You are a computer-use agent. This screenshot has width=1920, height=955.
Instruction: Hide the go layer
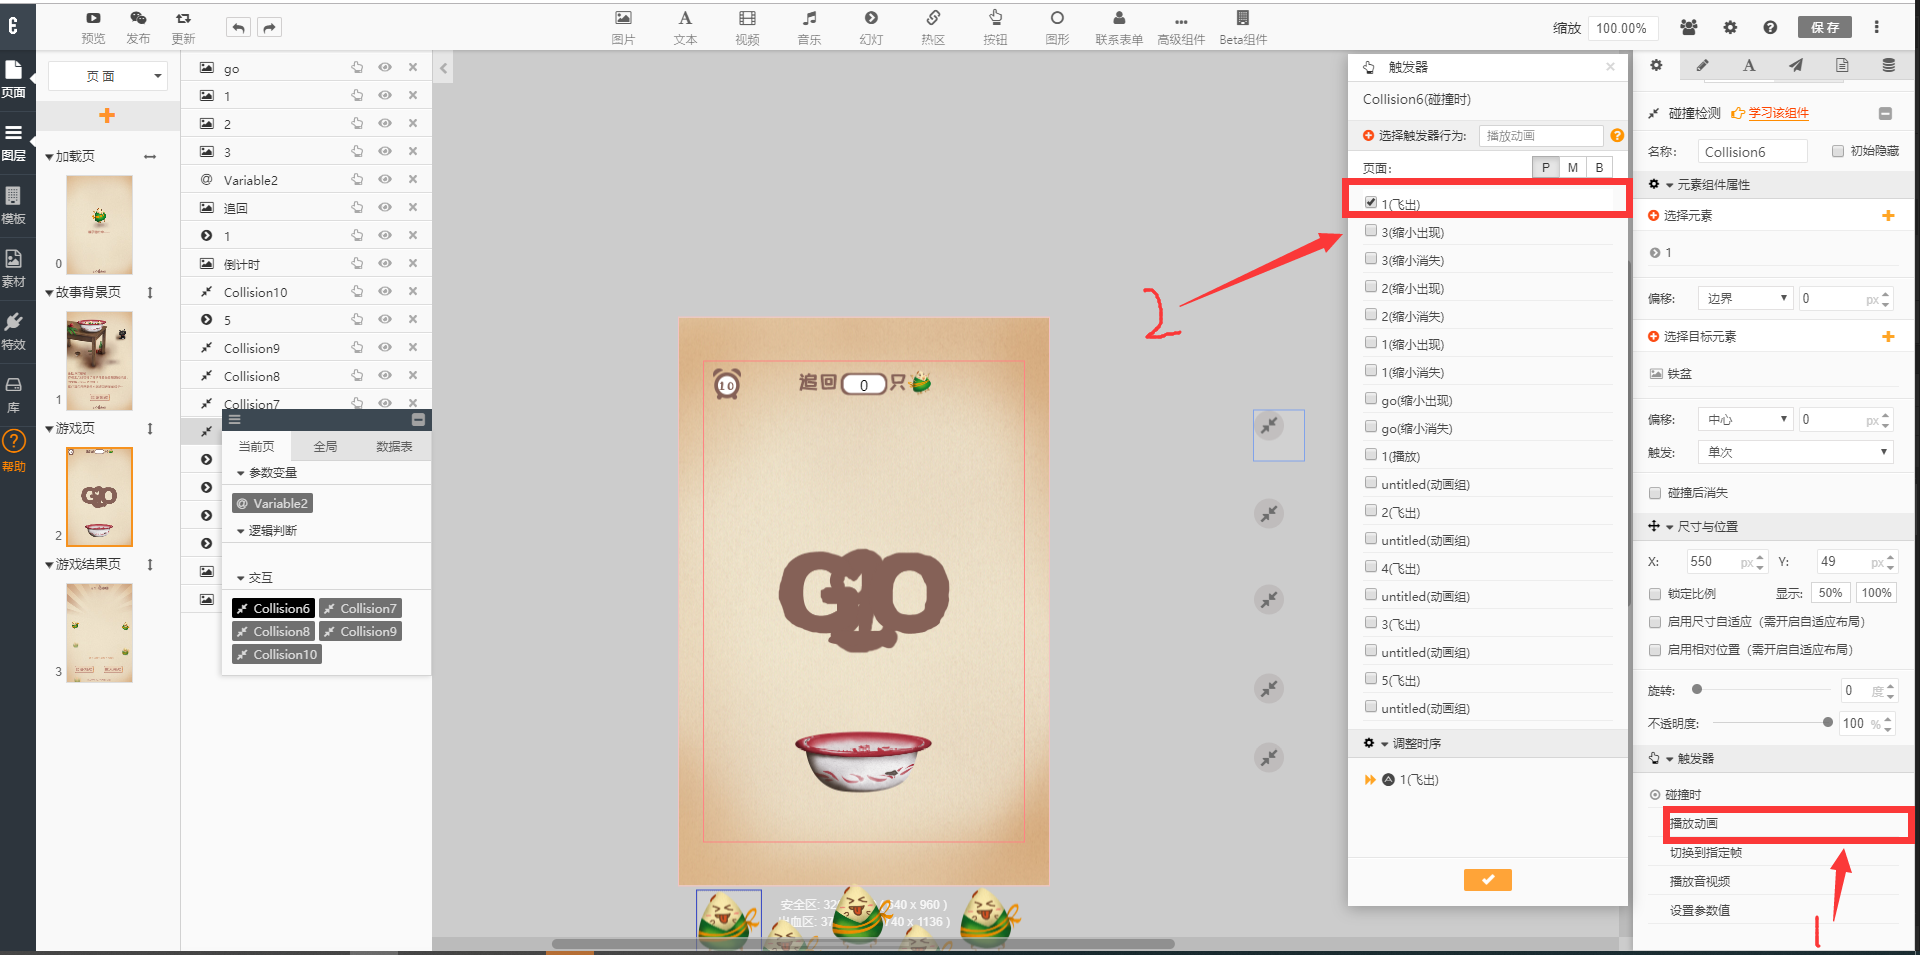pos(385,67)
